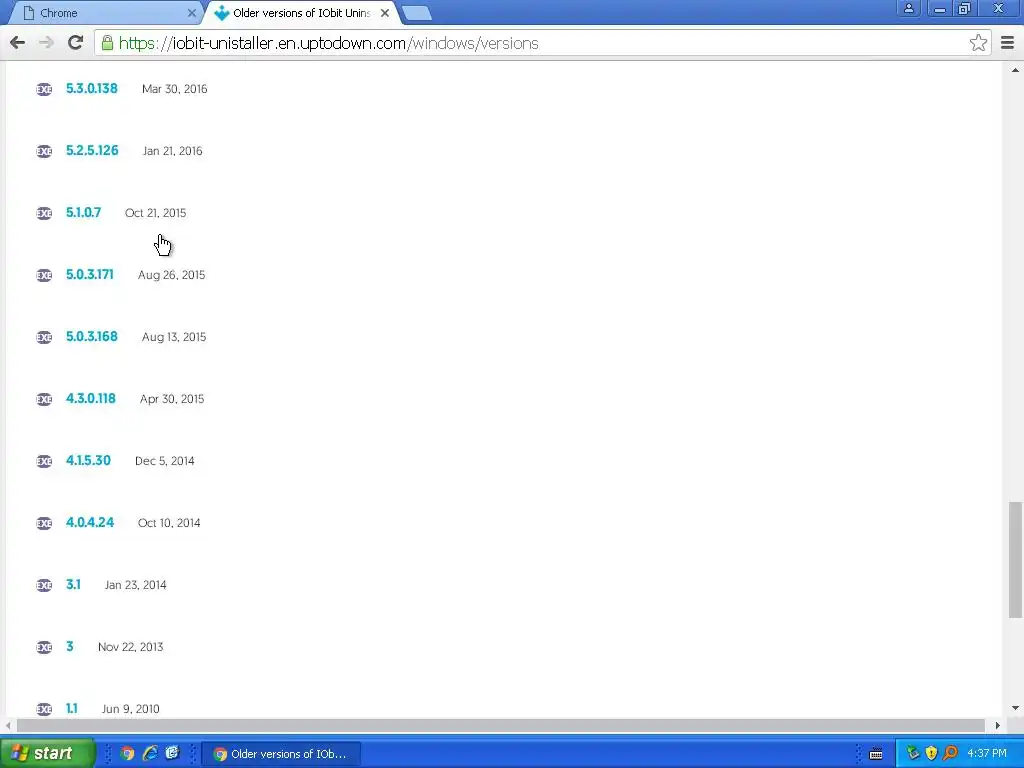Image resolution: width=1024 pixels, height=768 pixels.
Task: Click the vertical scrollbar down arrow
Action: [1015, 708]
